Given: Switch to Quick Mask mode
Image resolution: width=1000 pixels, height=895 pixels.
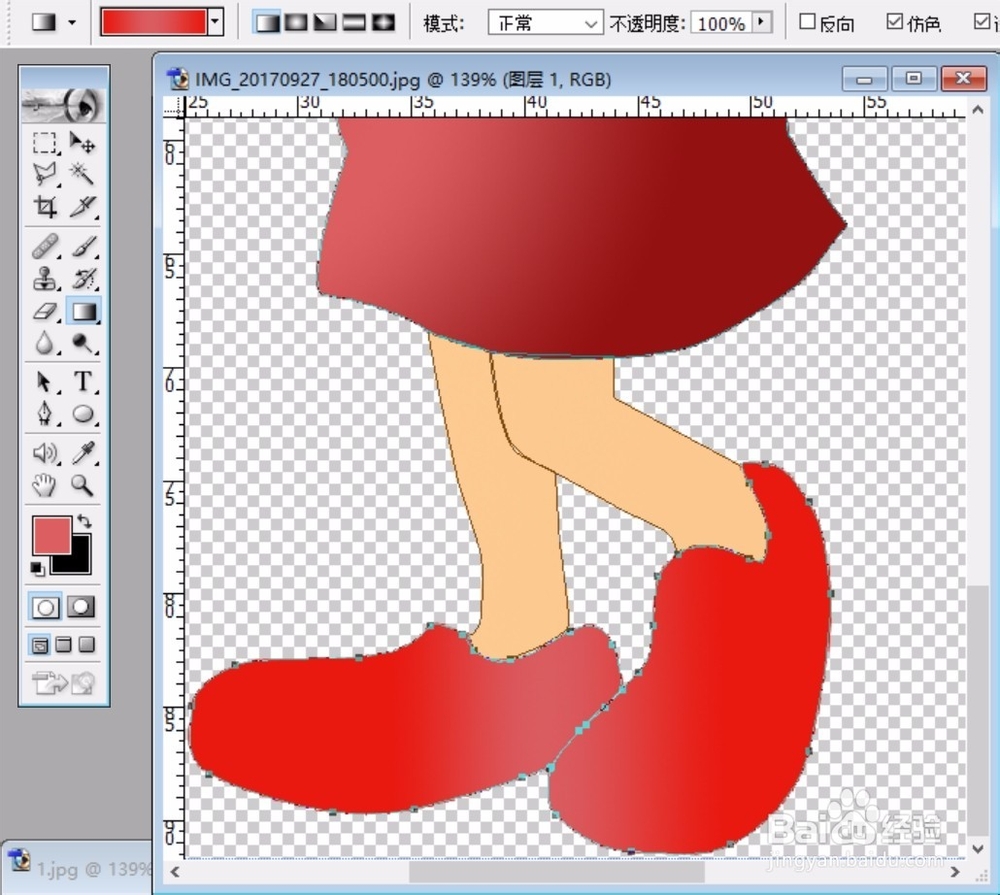Looking at the screenshot, I should click(x=80, y=607).
